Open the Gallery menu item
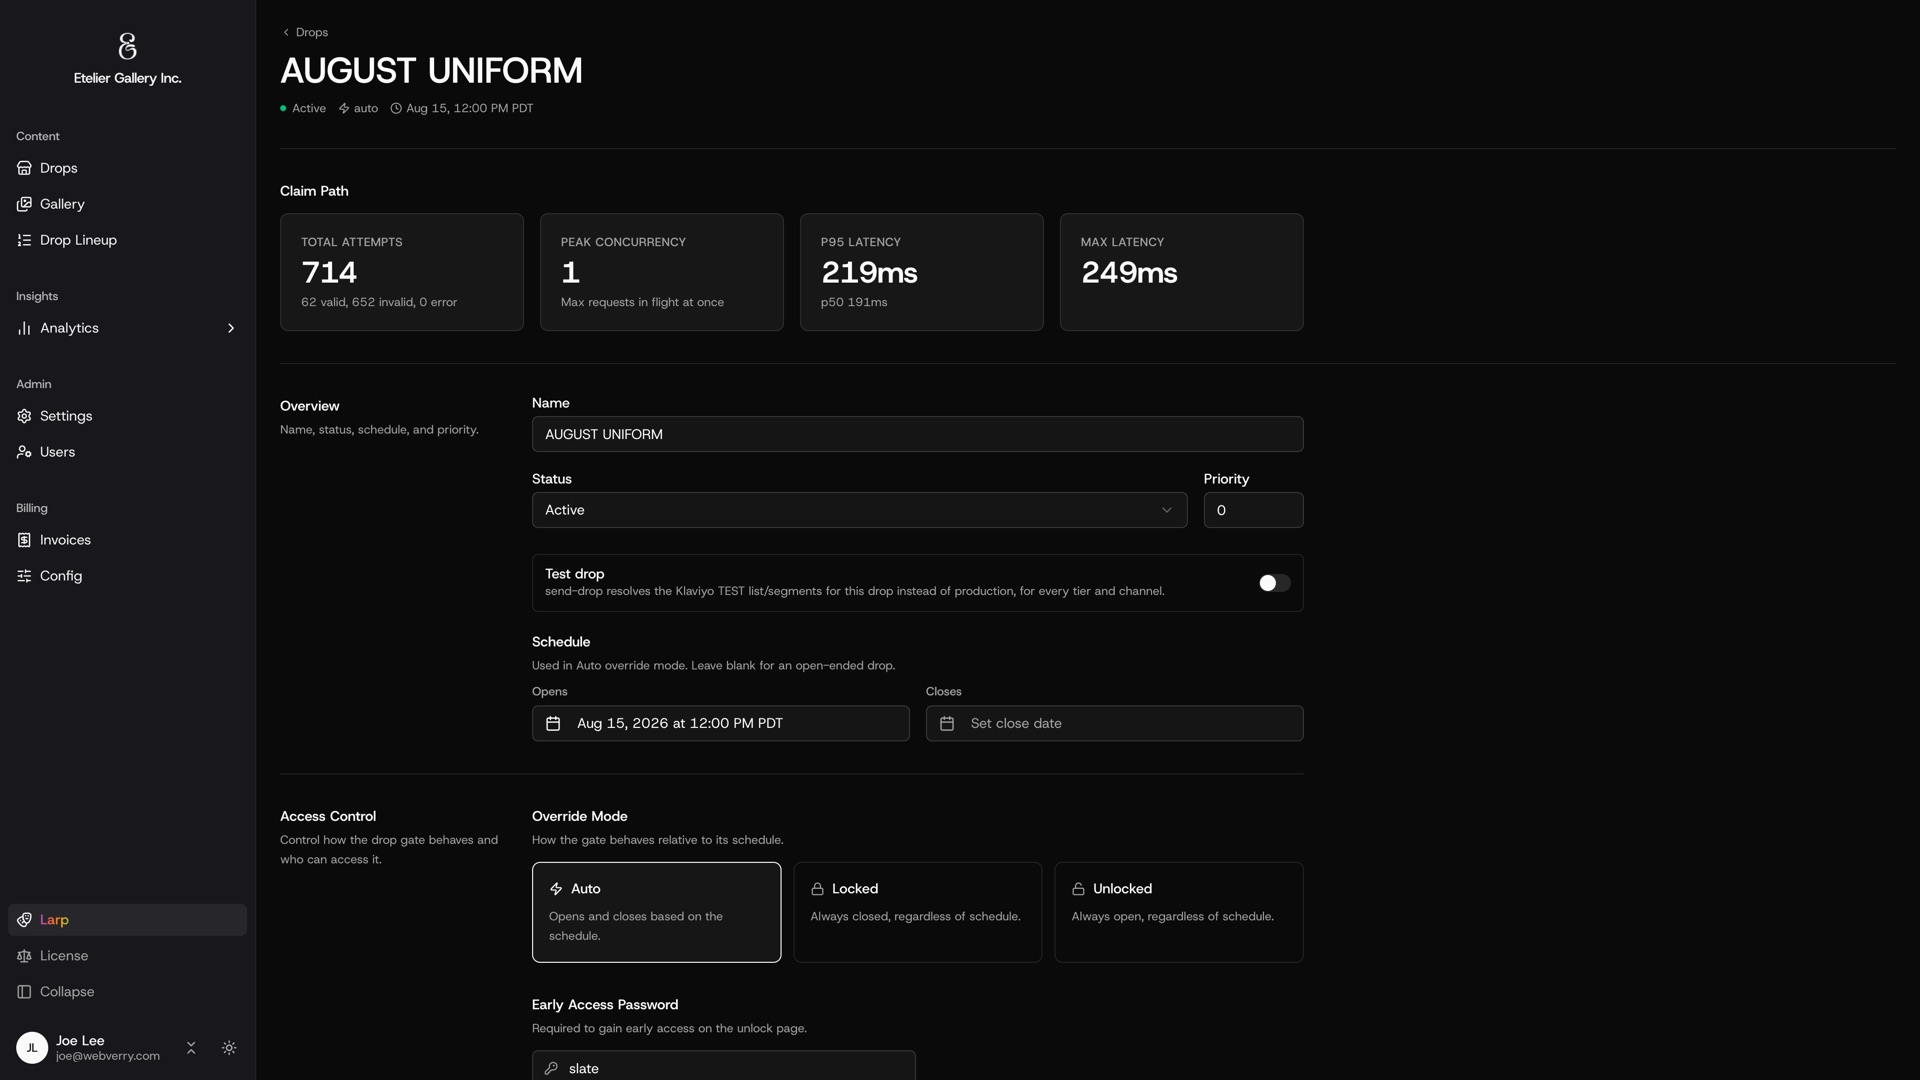The height and width of the screenshot is (1080, 1920). 127,204
